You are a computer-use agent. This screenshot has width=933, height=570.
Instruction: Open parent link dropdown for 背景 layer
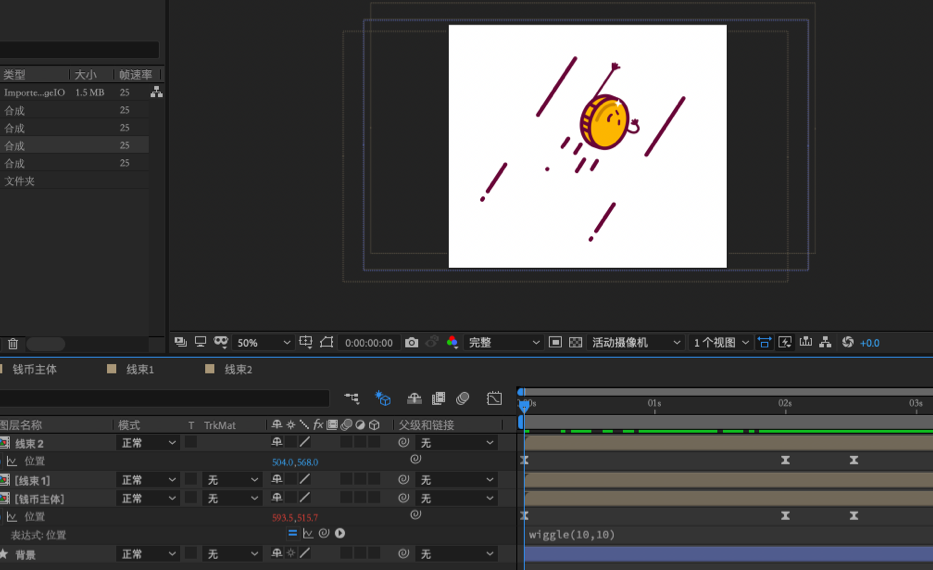[x=456, y=554]
